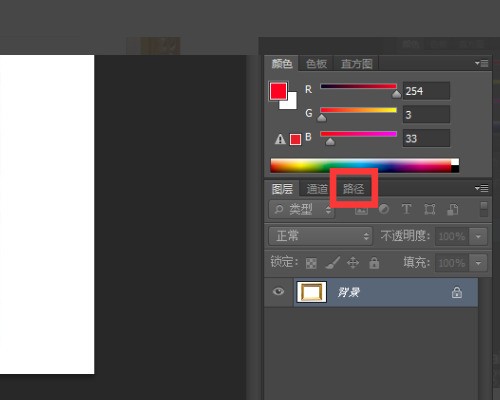The width and height of the screenshot is (500, 400).
Task: Click the R value input field
Action: coord(426,91)
